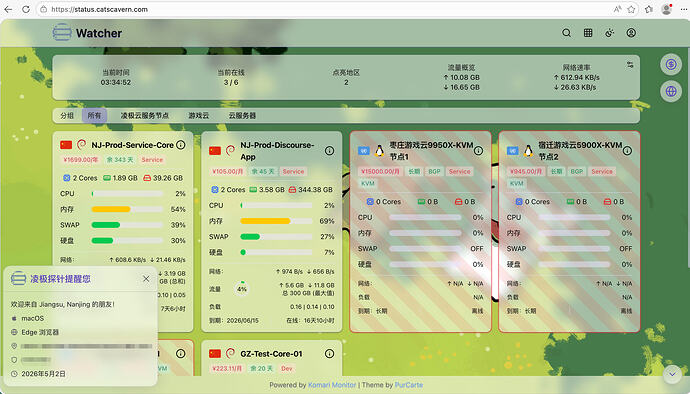Image resolution: width=690 pixels, height=394 pixels.
Task: Switch to the grid/table view icon
Action: coord(588,33)
